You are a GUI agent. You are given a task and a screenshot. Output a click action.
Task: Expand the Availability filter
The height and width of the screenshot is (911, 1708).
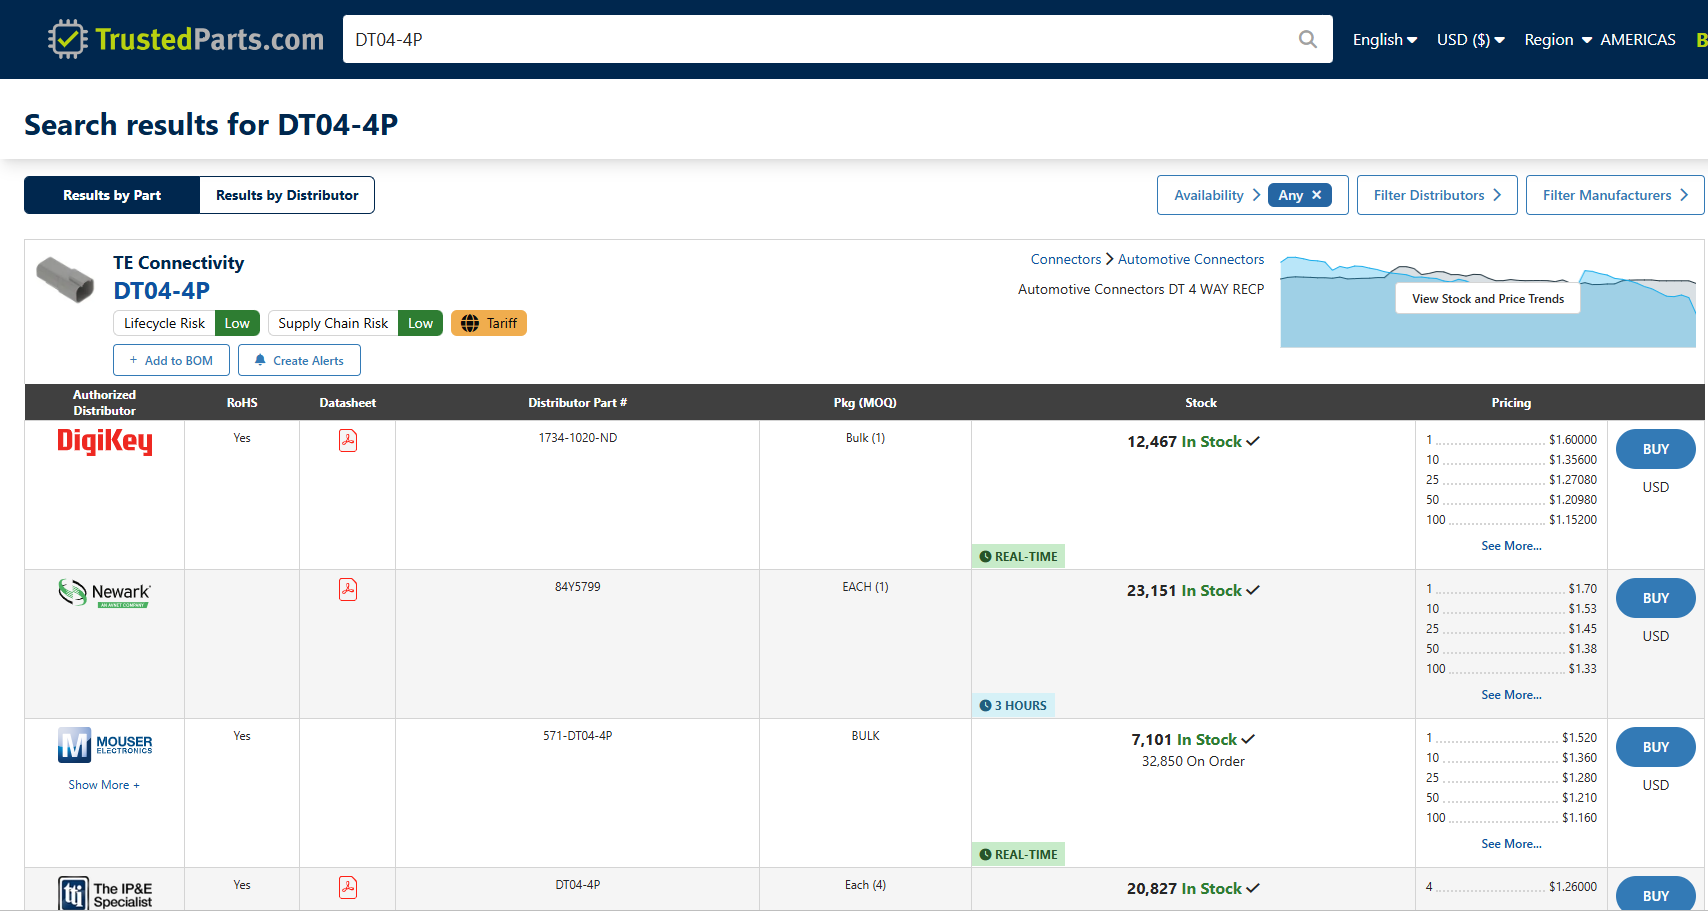(x=1216, y=195)
